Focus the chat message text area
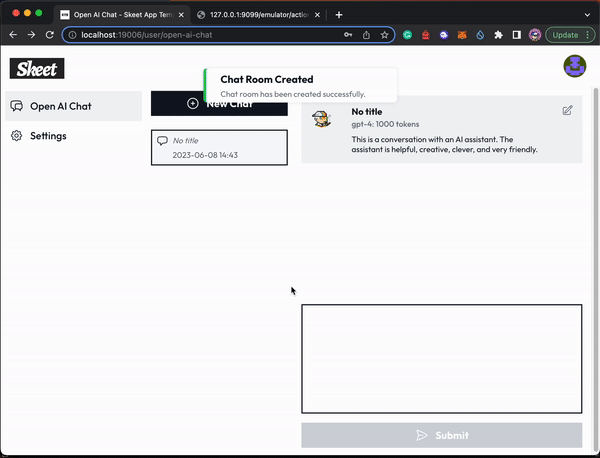 coord(442,359)
